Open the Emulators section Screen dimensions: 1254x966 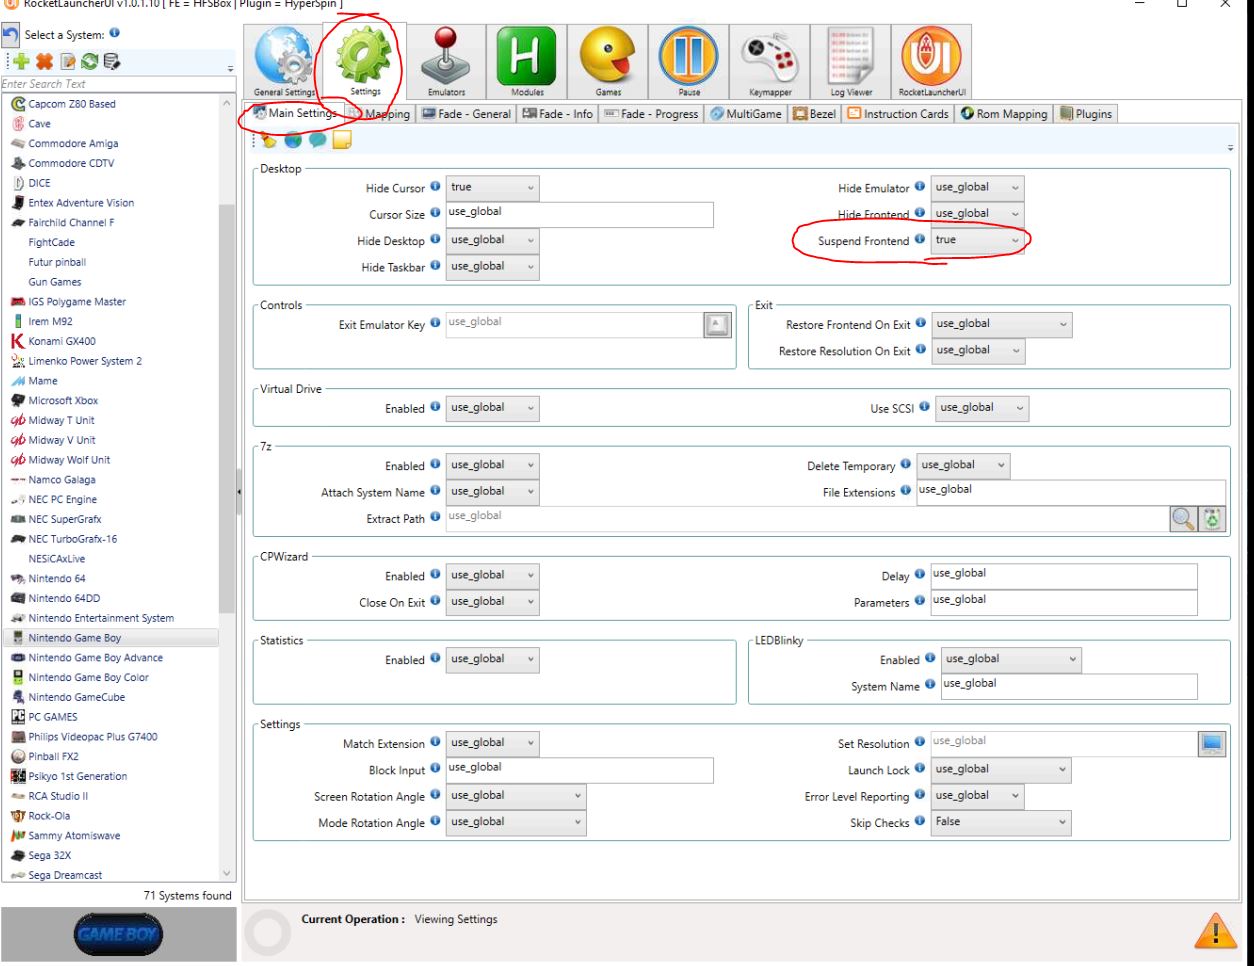click(x=446, y=61)
